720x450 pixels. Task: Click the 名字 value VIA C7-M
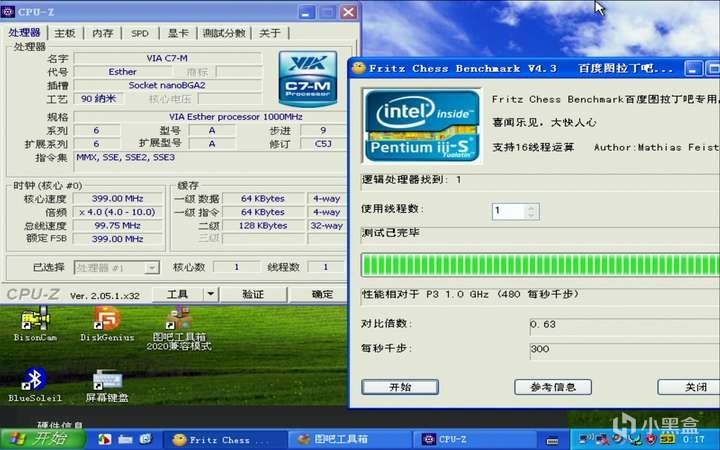point(168,58)
